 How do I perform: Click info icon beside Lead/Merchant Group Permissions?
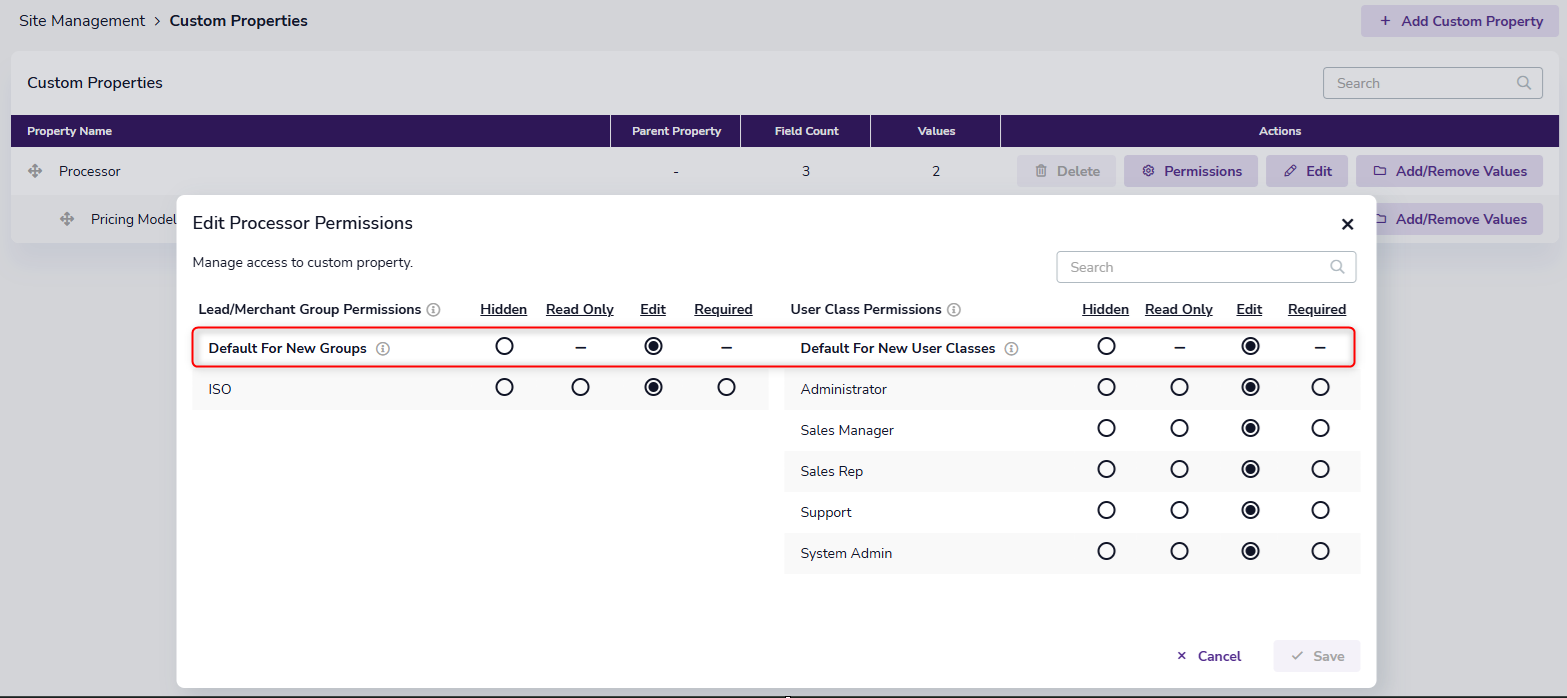coord(433,310)
